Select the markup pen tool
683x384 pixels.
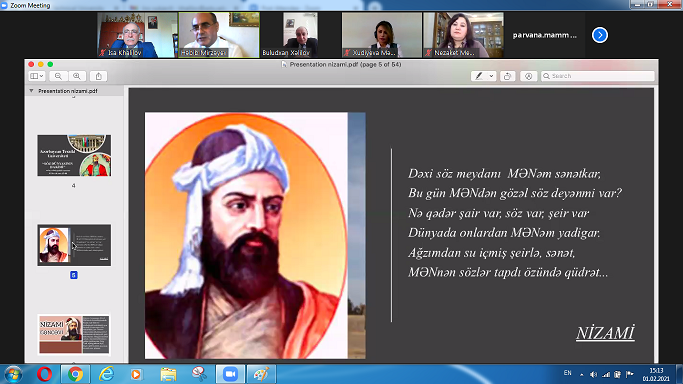pyautogui.click(x=479, y=76)
